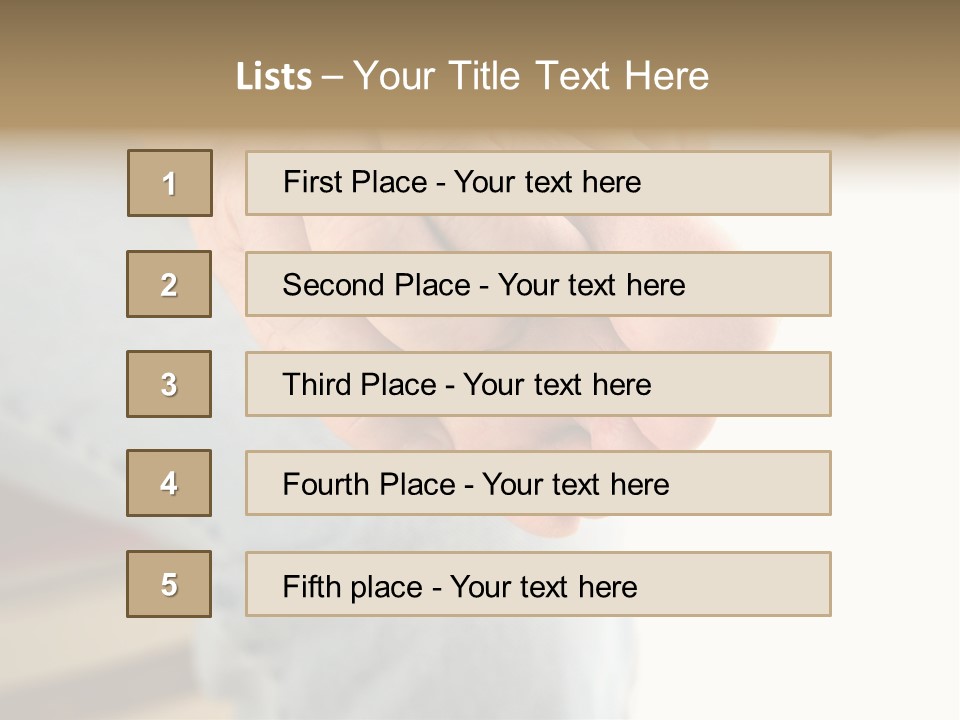
Task: Click the slide title text
Action: (472, 76)
